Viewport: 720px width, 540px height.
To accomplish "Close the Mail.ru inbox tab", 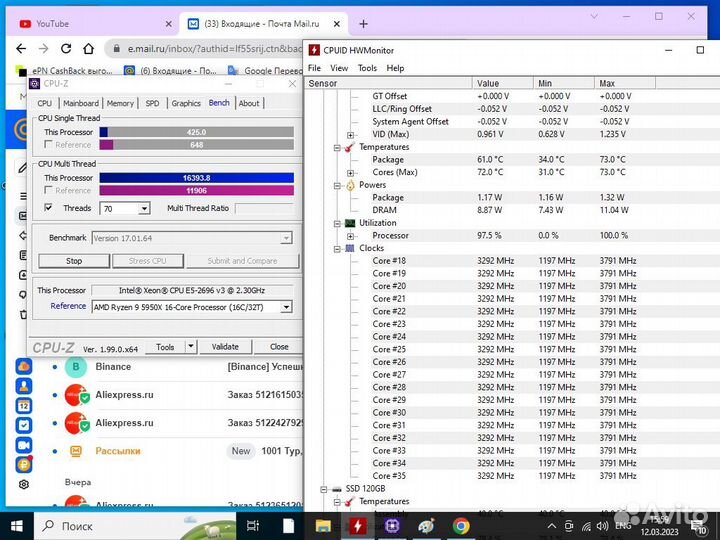I will [337, 24].
